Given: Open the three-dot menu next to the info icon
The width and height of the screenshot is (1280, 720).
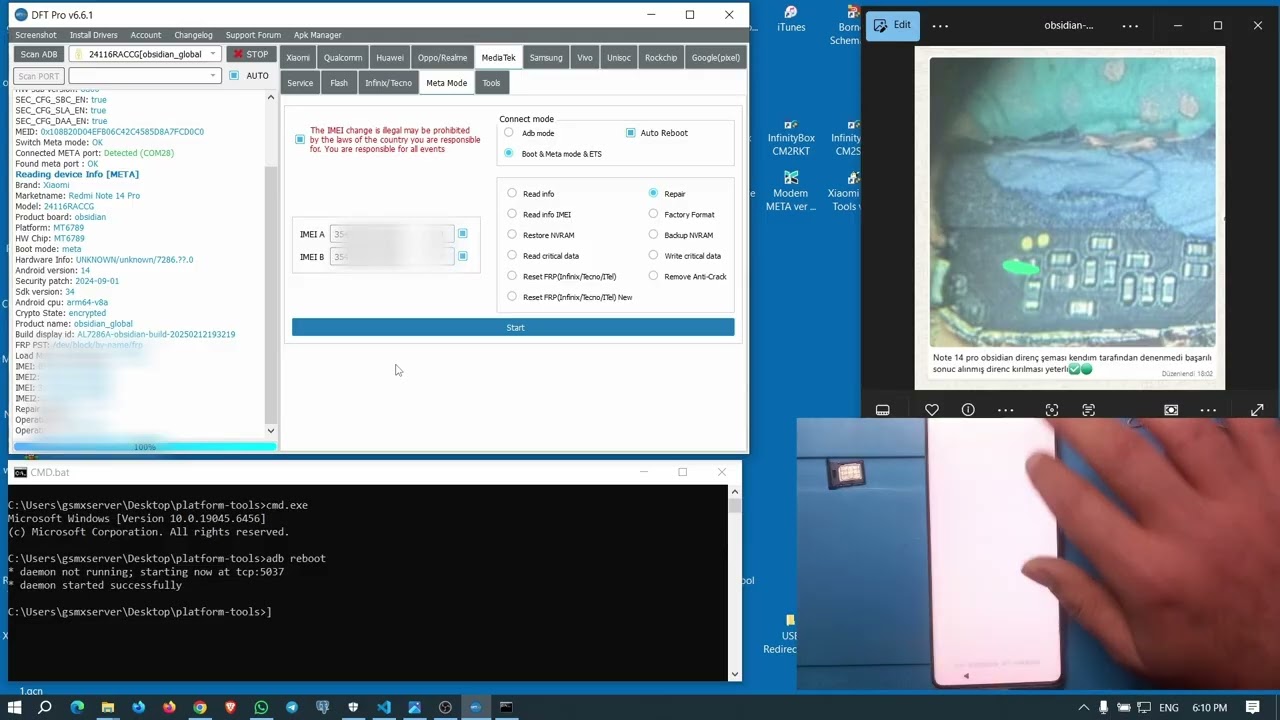Looking at the screenshot, I should (1006, 410).
